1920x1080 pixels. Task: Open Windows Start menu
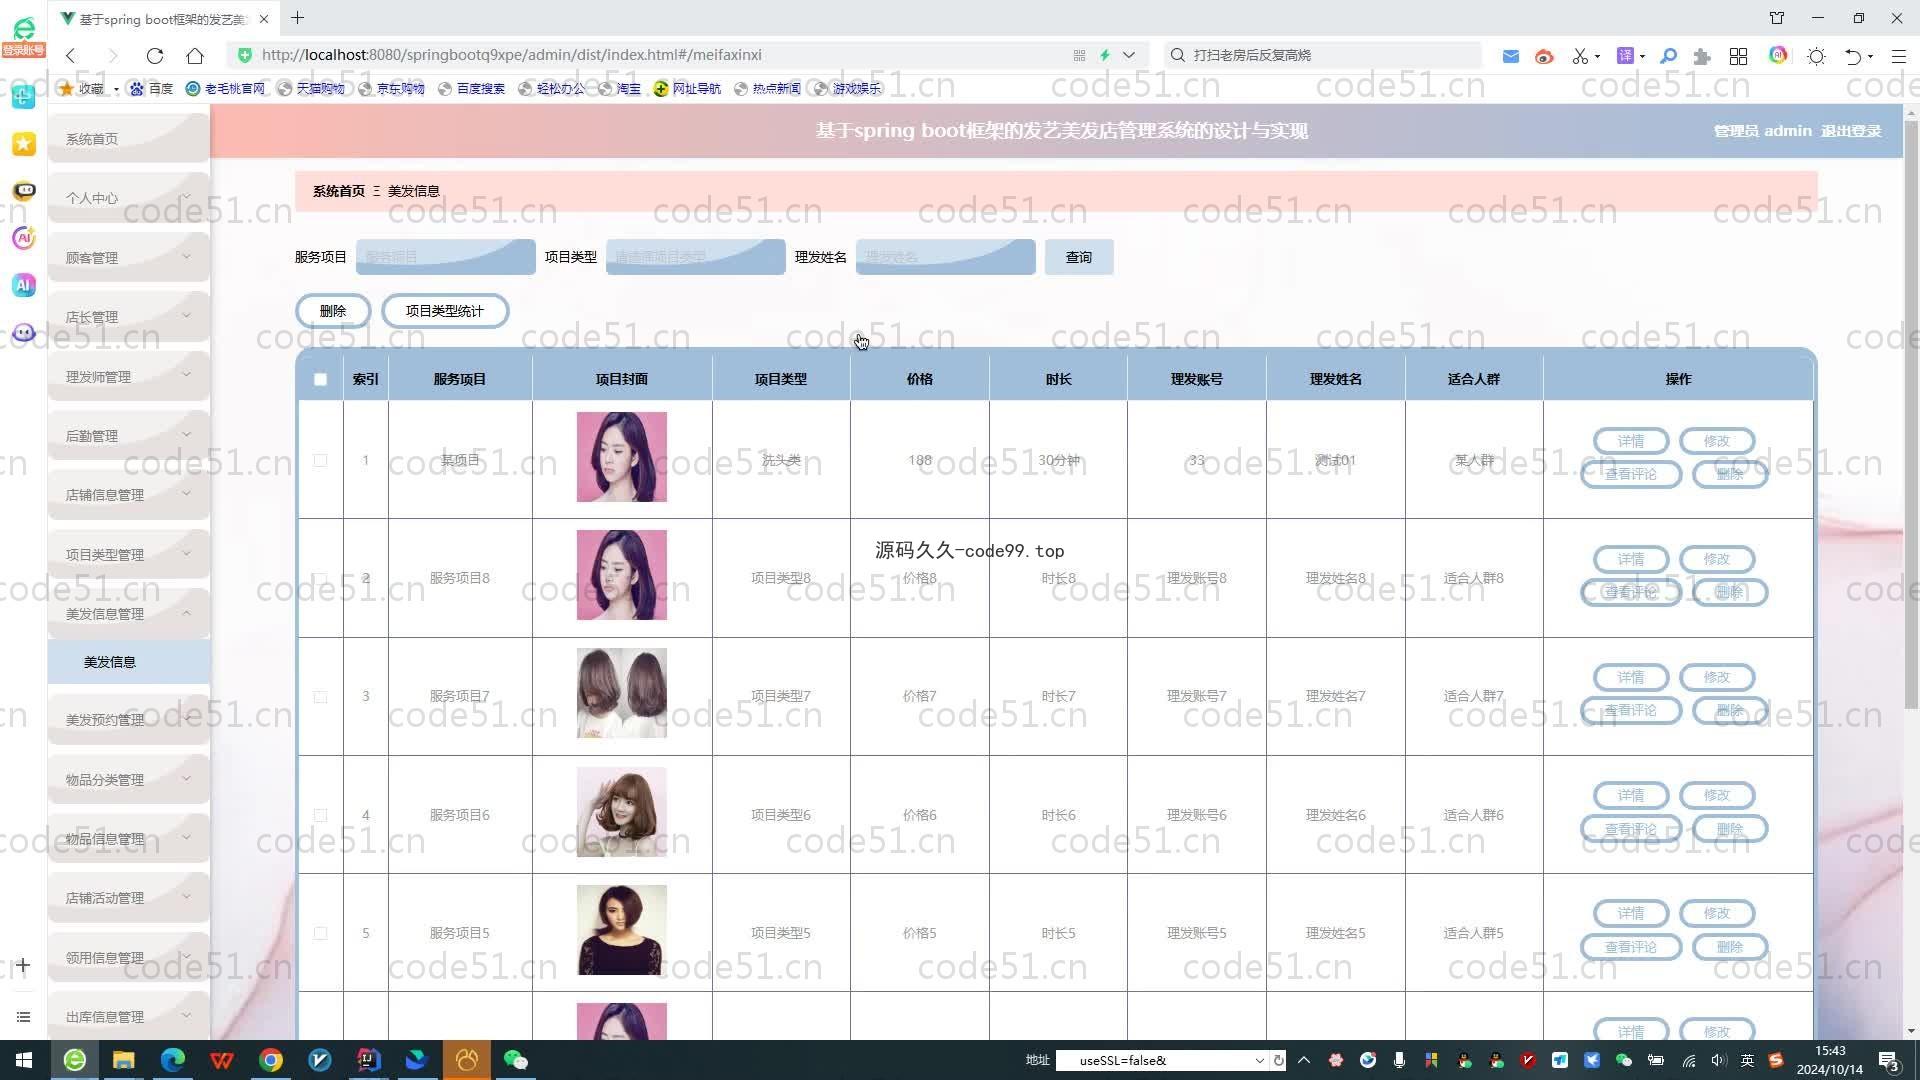[x=24, y=1060]
